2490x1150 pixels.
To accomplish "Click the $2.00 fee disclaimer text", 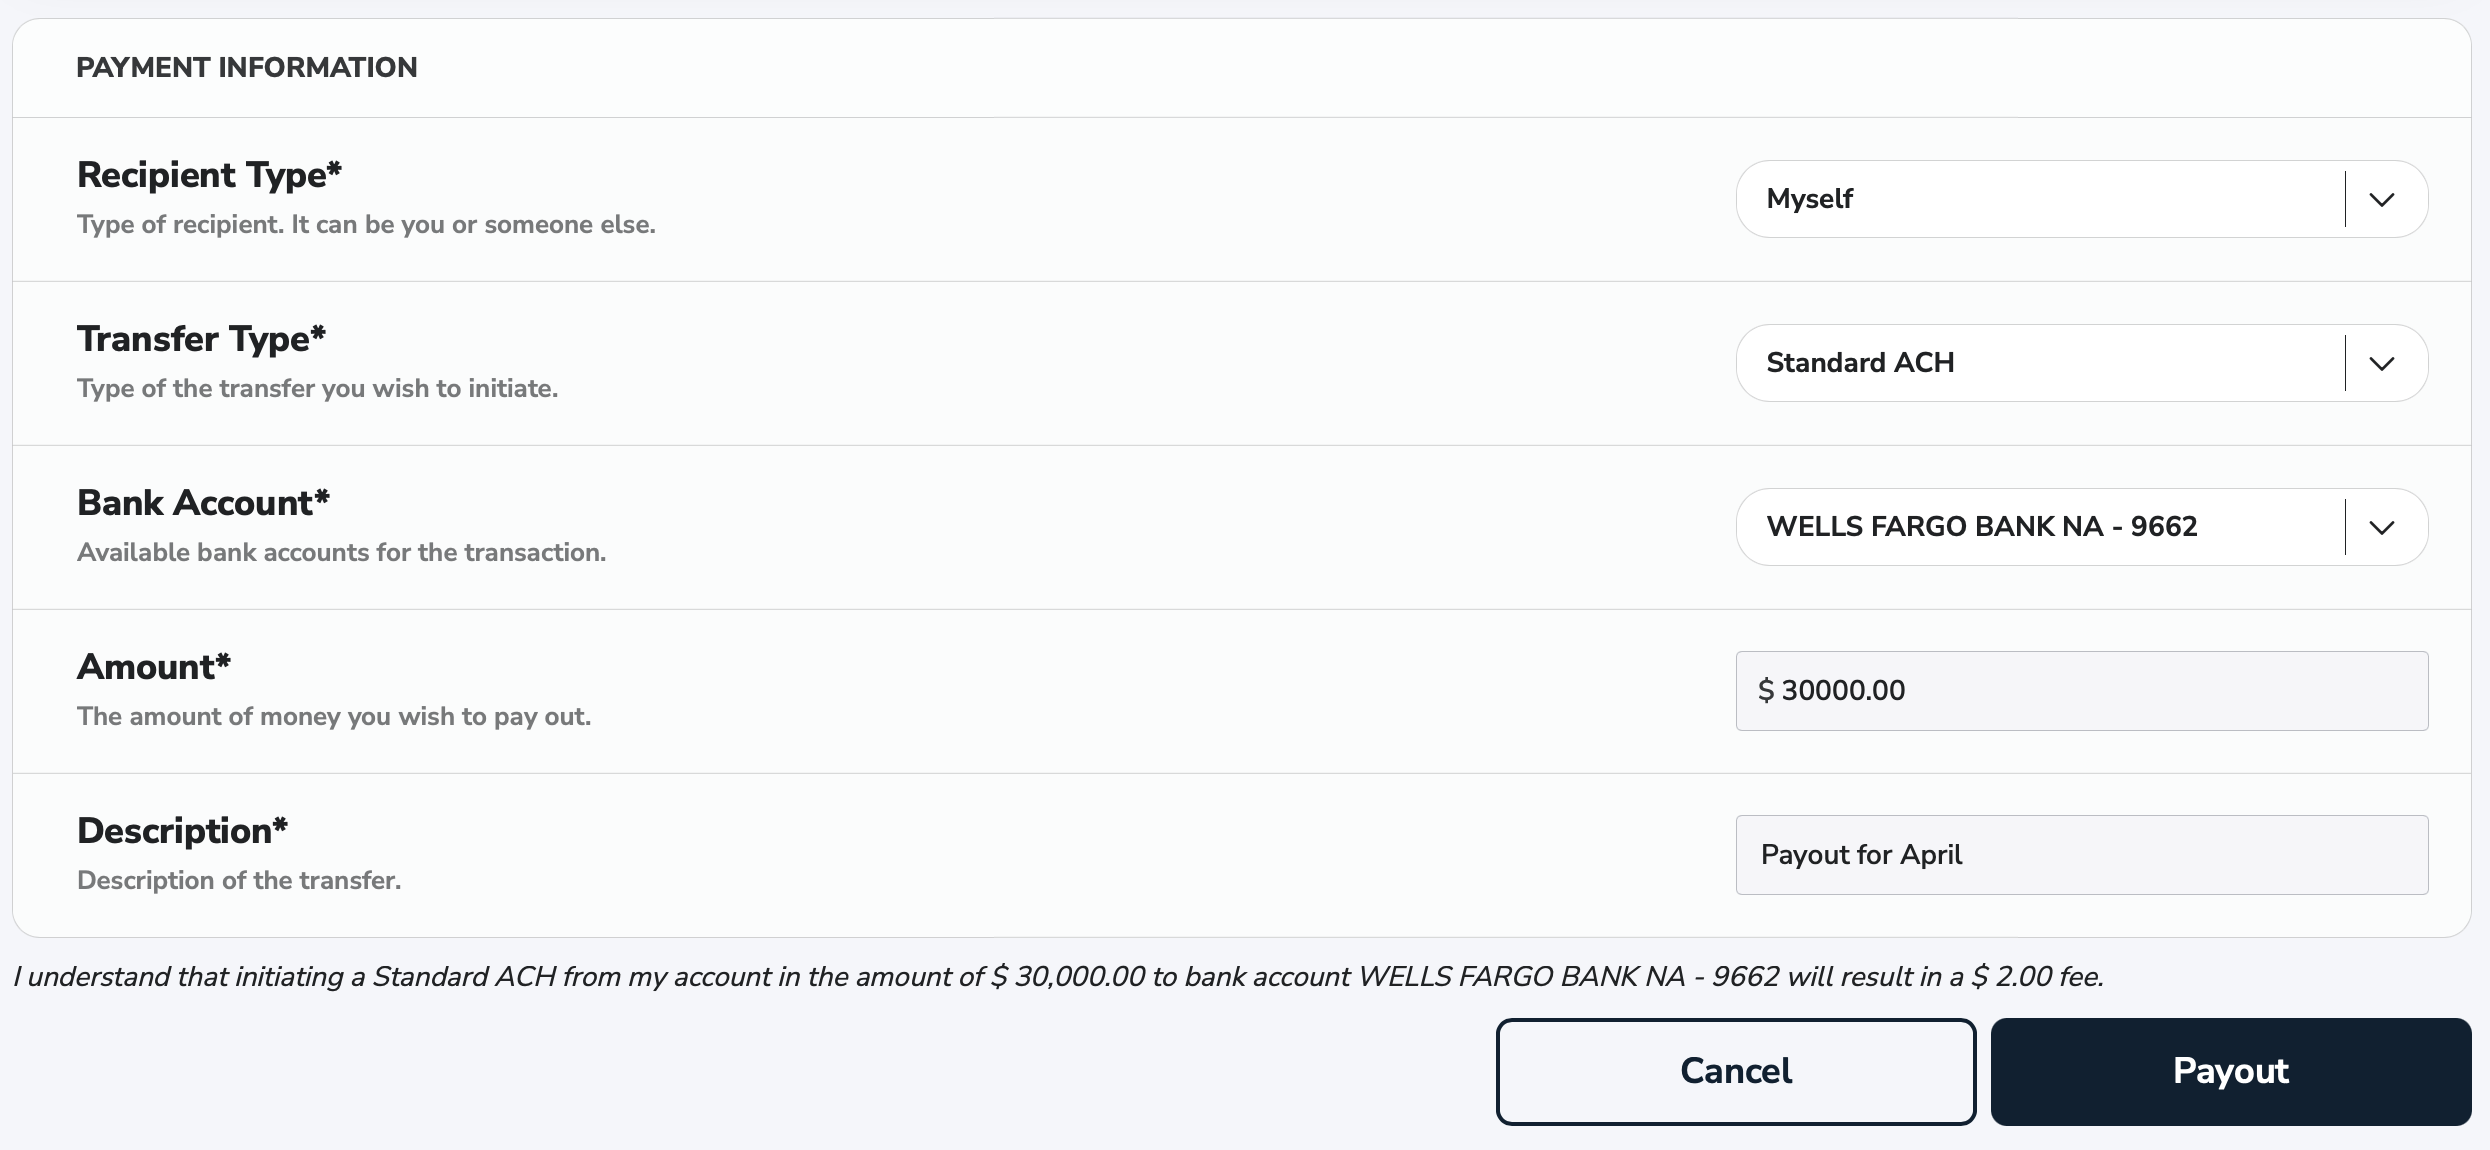I will point(1058,977).
